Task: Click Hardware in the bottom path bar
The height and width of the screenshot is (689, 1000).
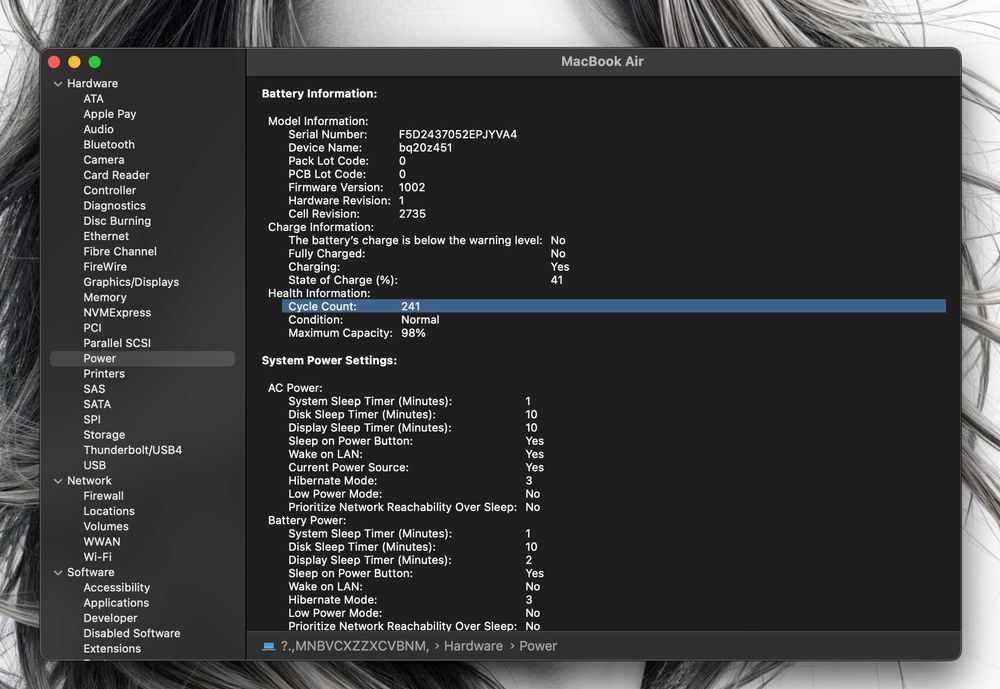Action: tap(473, 646)
